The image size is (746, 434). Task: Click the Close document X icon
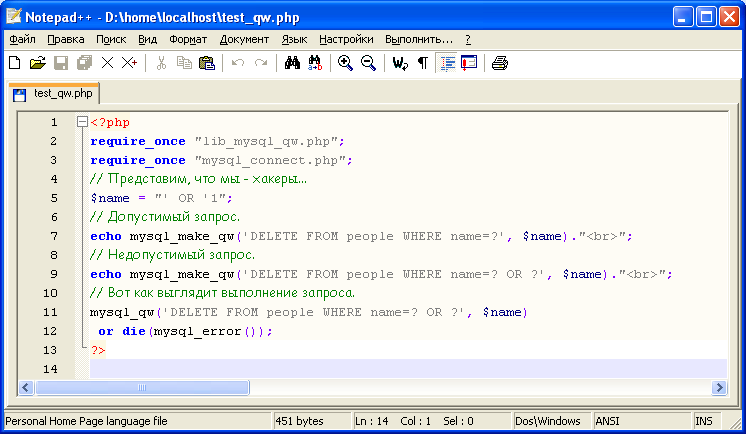[x=107, y=63]
